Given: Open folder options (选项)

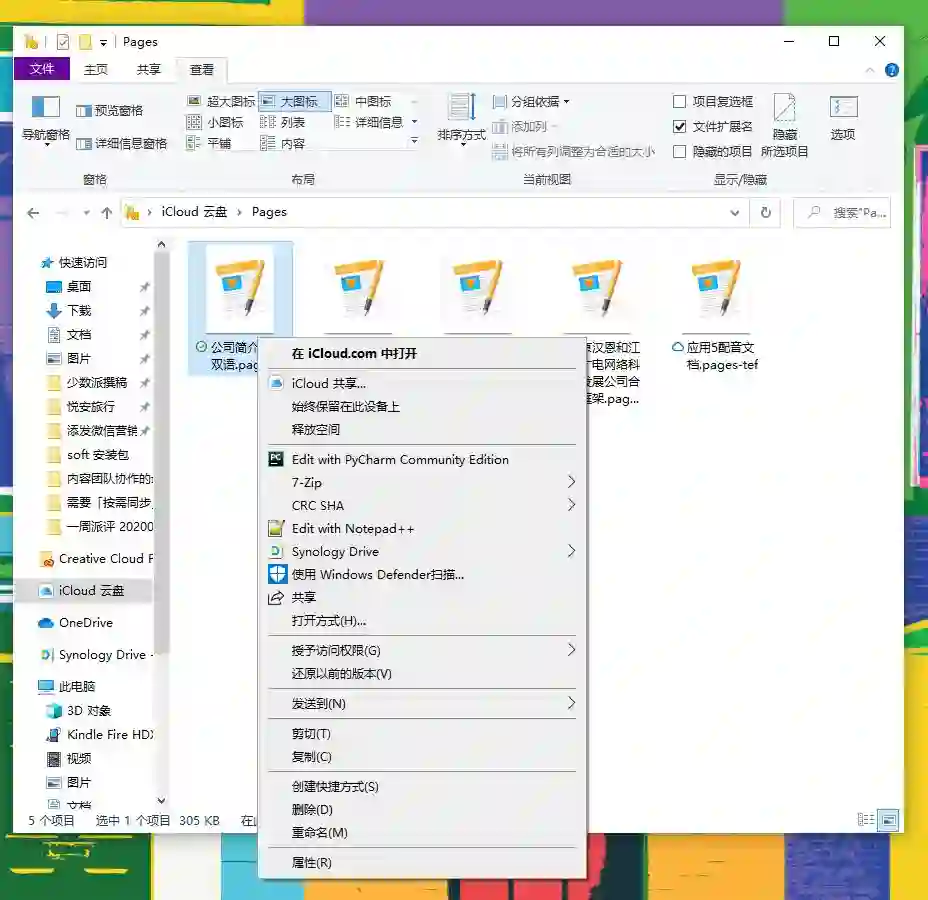Looking at the screenshot, I should coord(843,118).
